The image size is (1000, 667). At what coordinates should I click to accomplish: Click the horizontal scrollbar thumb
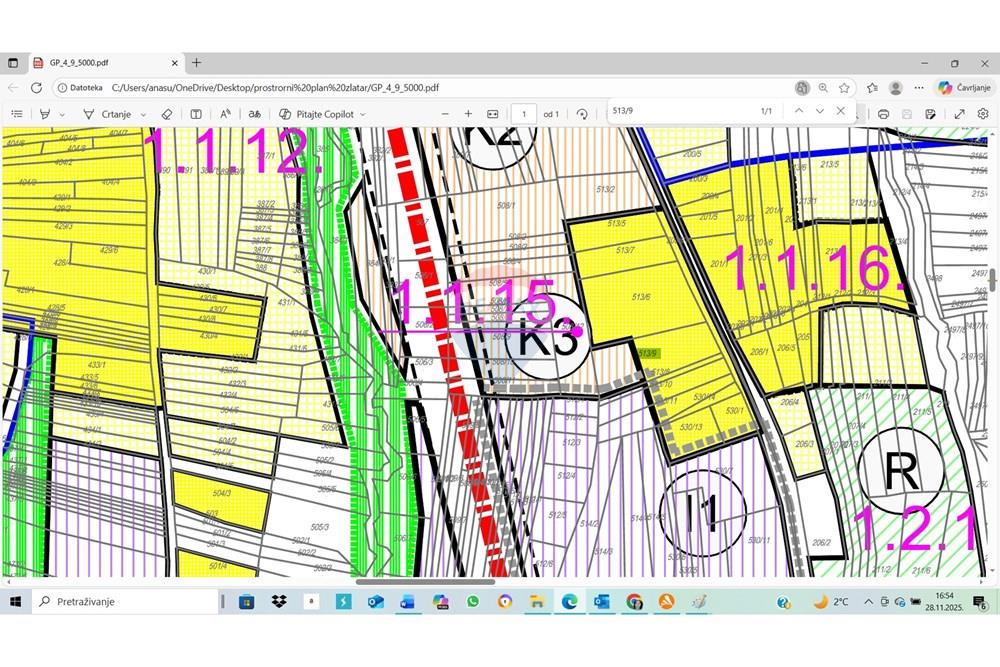(x=425, y=582)
